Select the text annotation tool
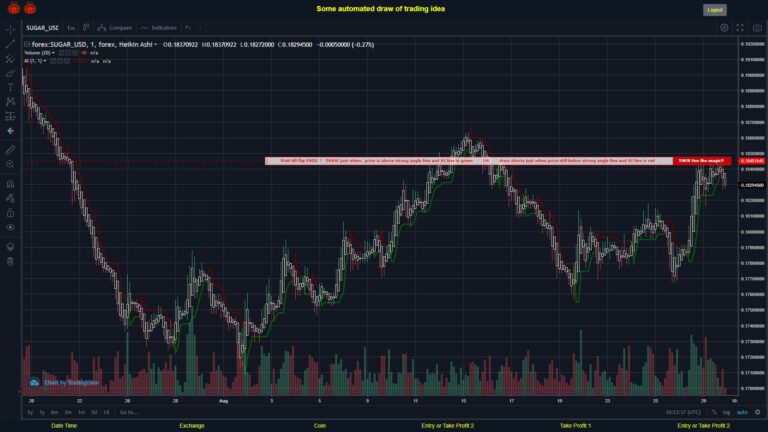 pyautogui.click(x=10, y=87)
